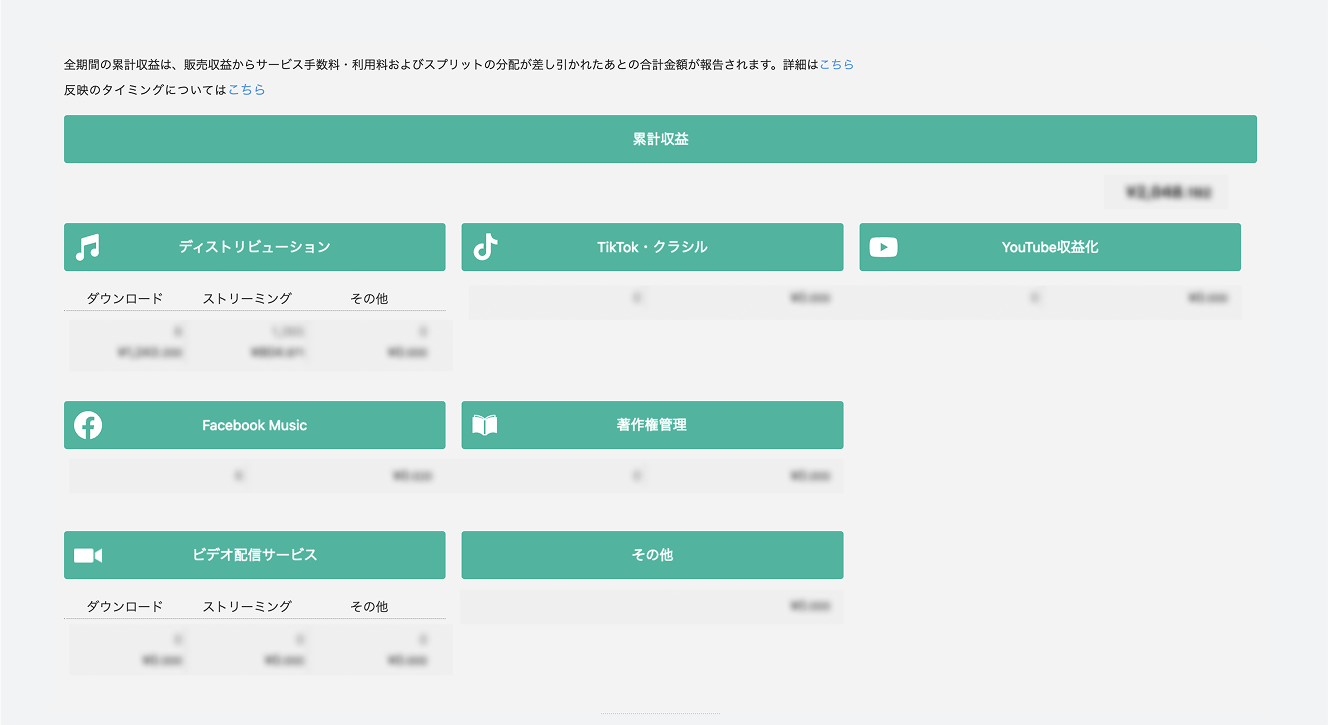Click the video camera icon for ビデオ配信サービス
1328x725 pixels.
click(x=88, y=555)
